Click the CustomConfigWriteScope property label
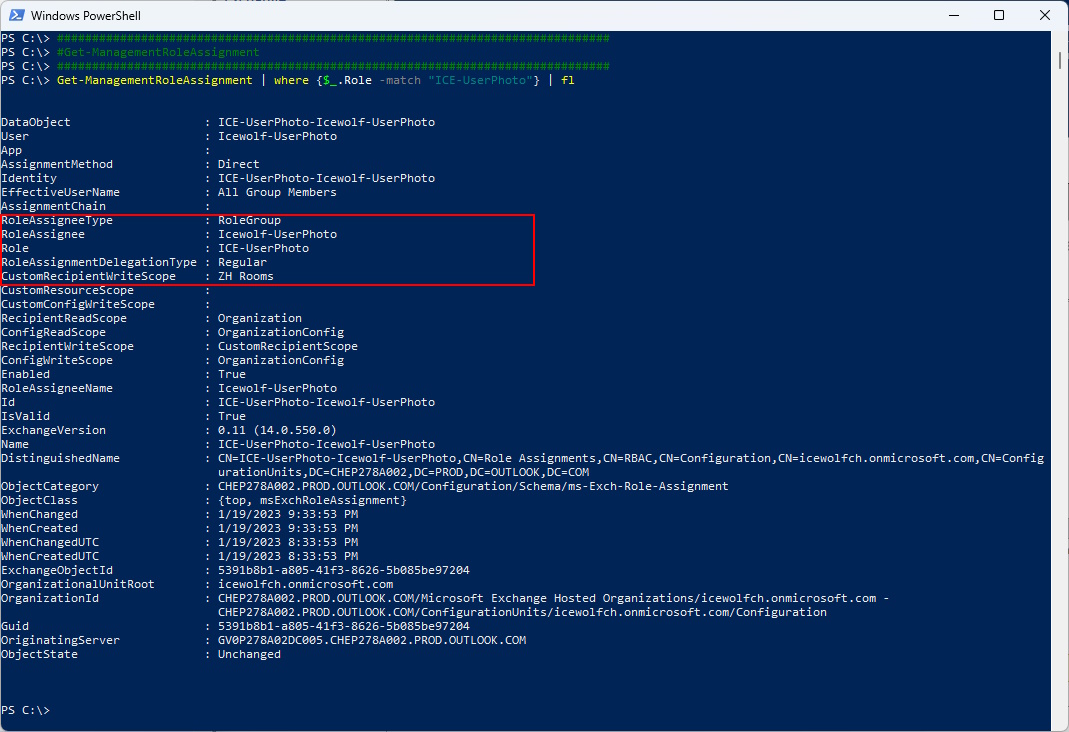 (78, 305)
